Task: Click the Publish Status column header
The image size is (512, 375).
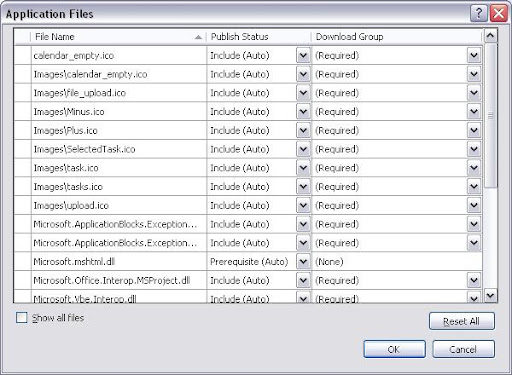Action: pos(259,37)
